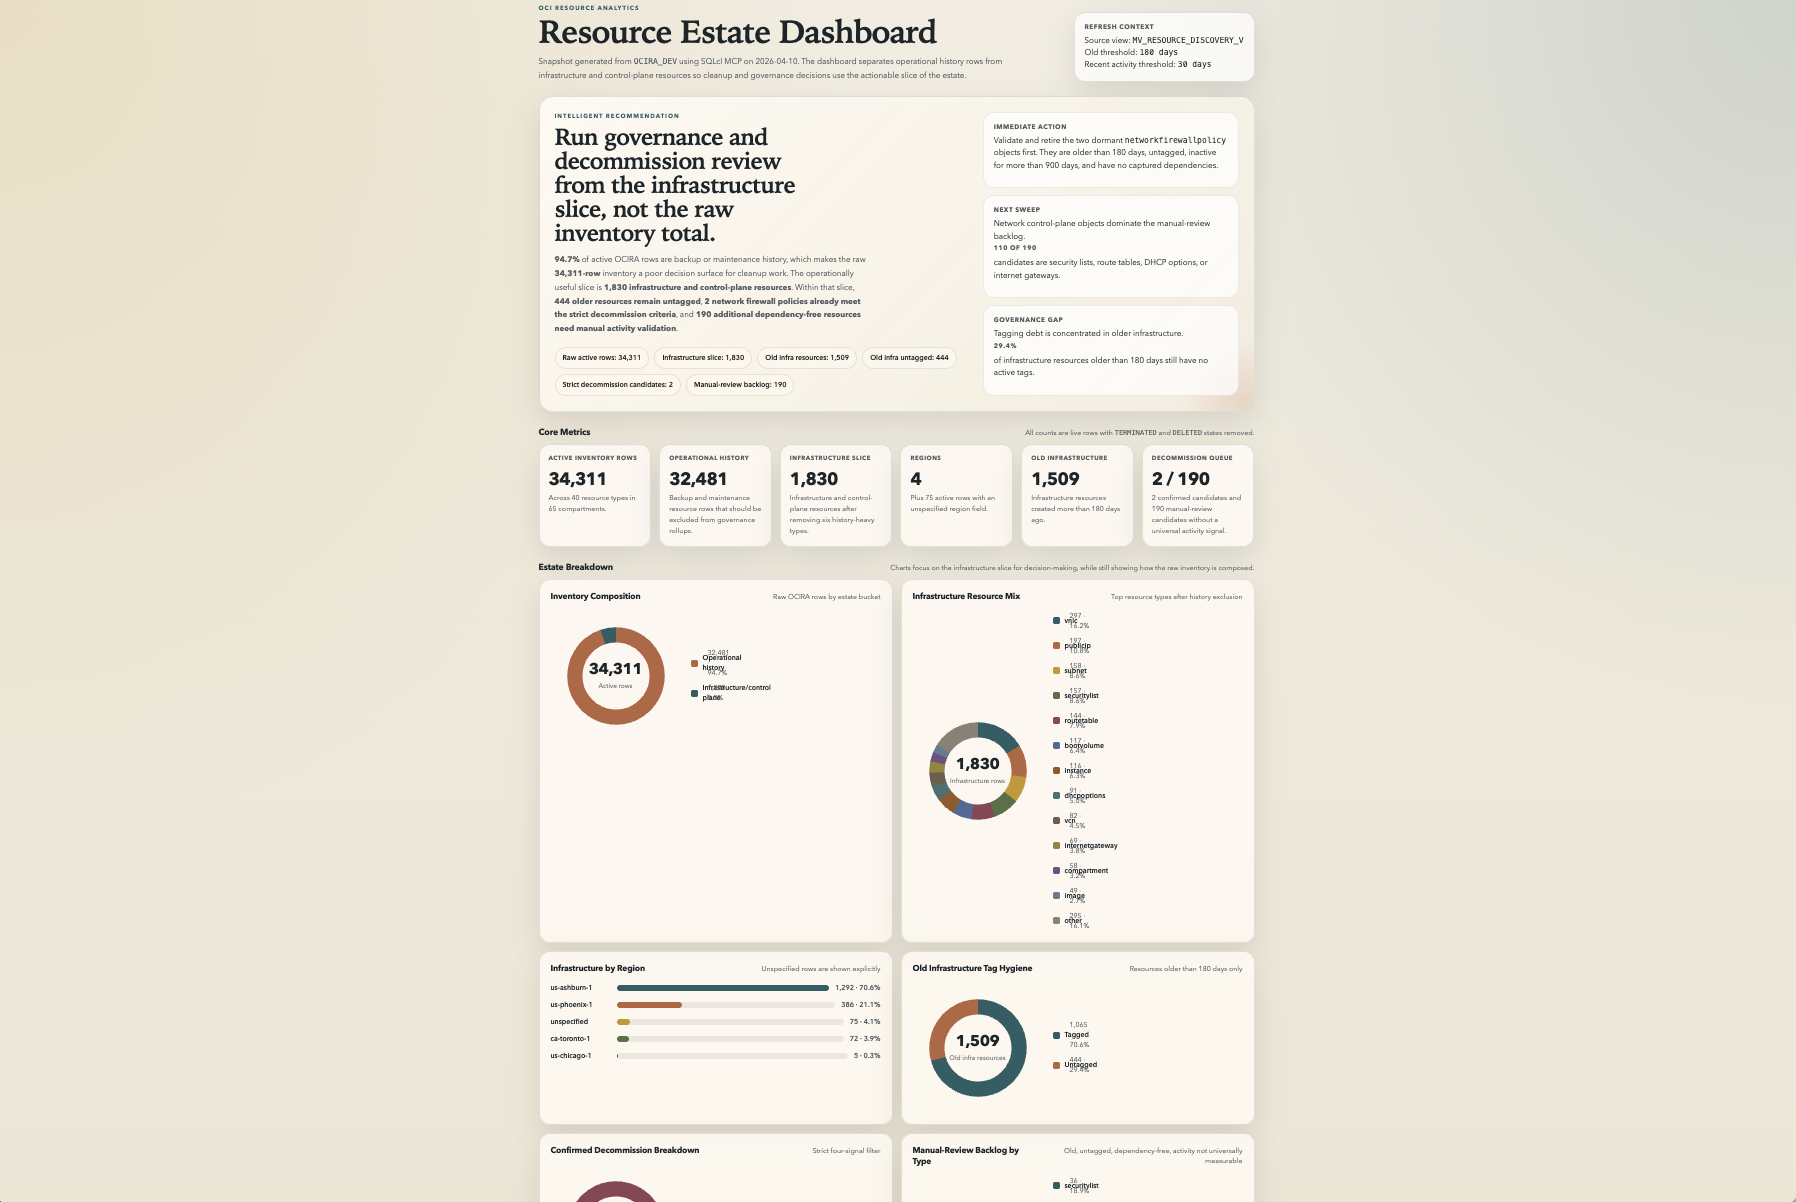This screenshot has width=1796, height=1202.
Task: Click the vcn legend color swatch
Action: point(1056,821)
